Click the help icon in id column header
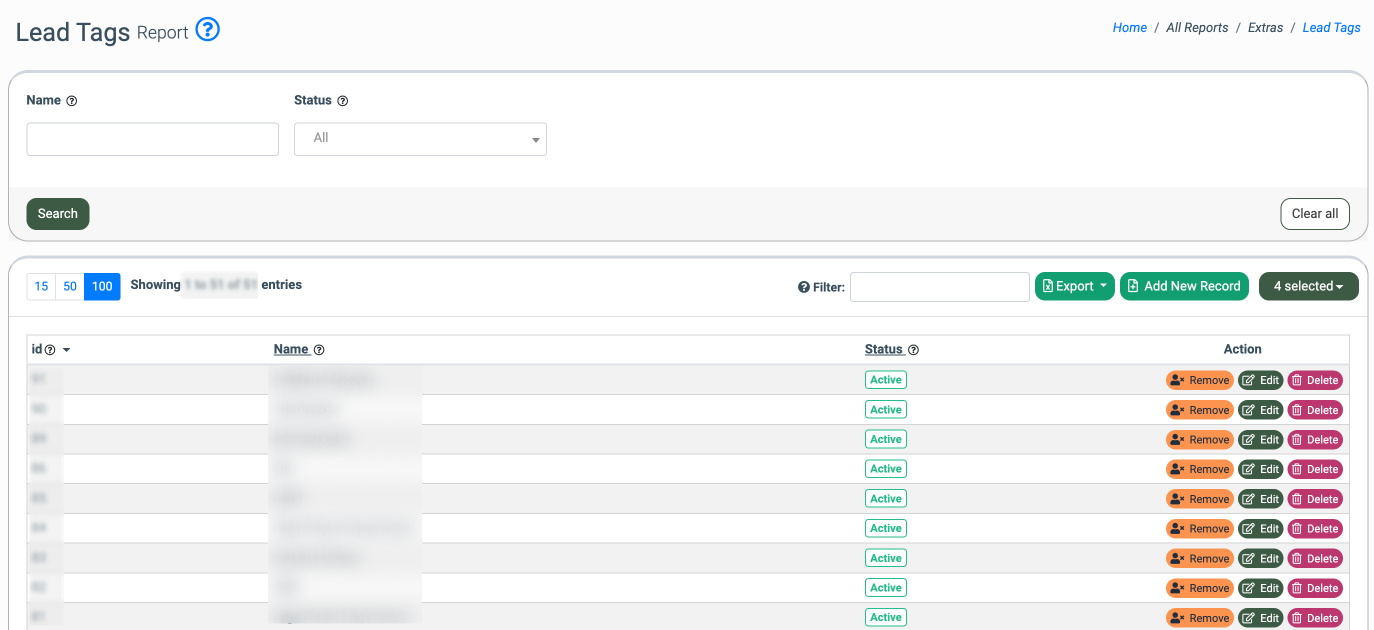 (x=50, y=350)
